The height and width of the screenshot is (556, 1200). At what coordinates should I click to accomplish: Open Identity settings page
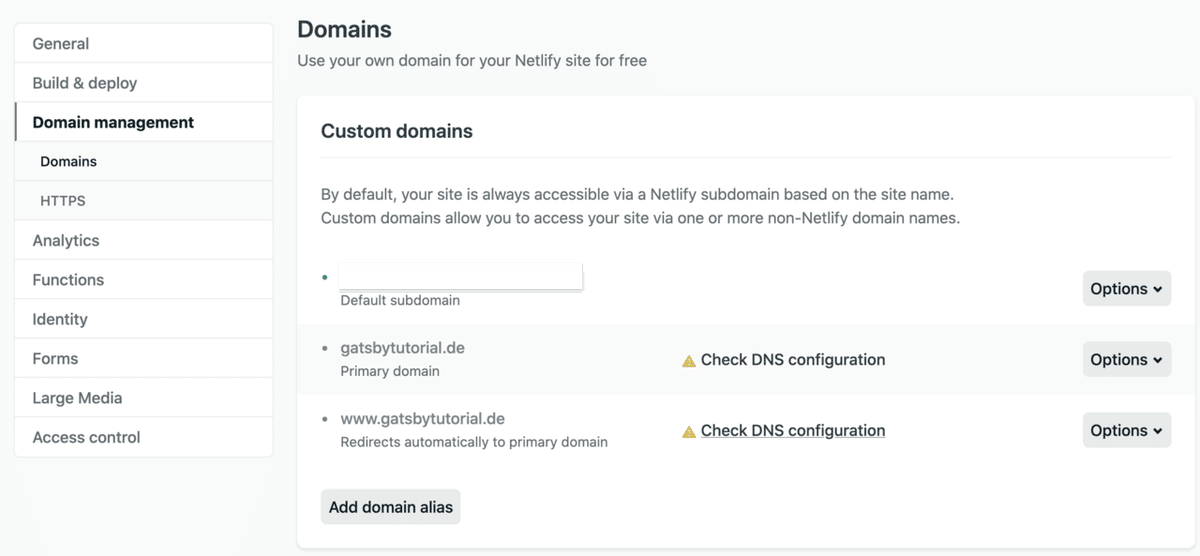[x=60, y=319]
